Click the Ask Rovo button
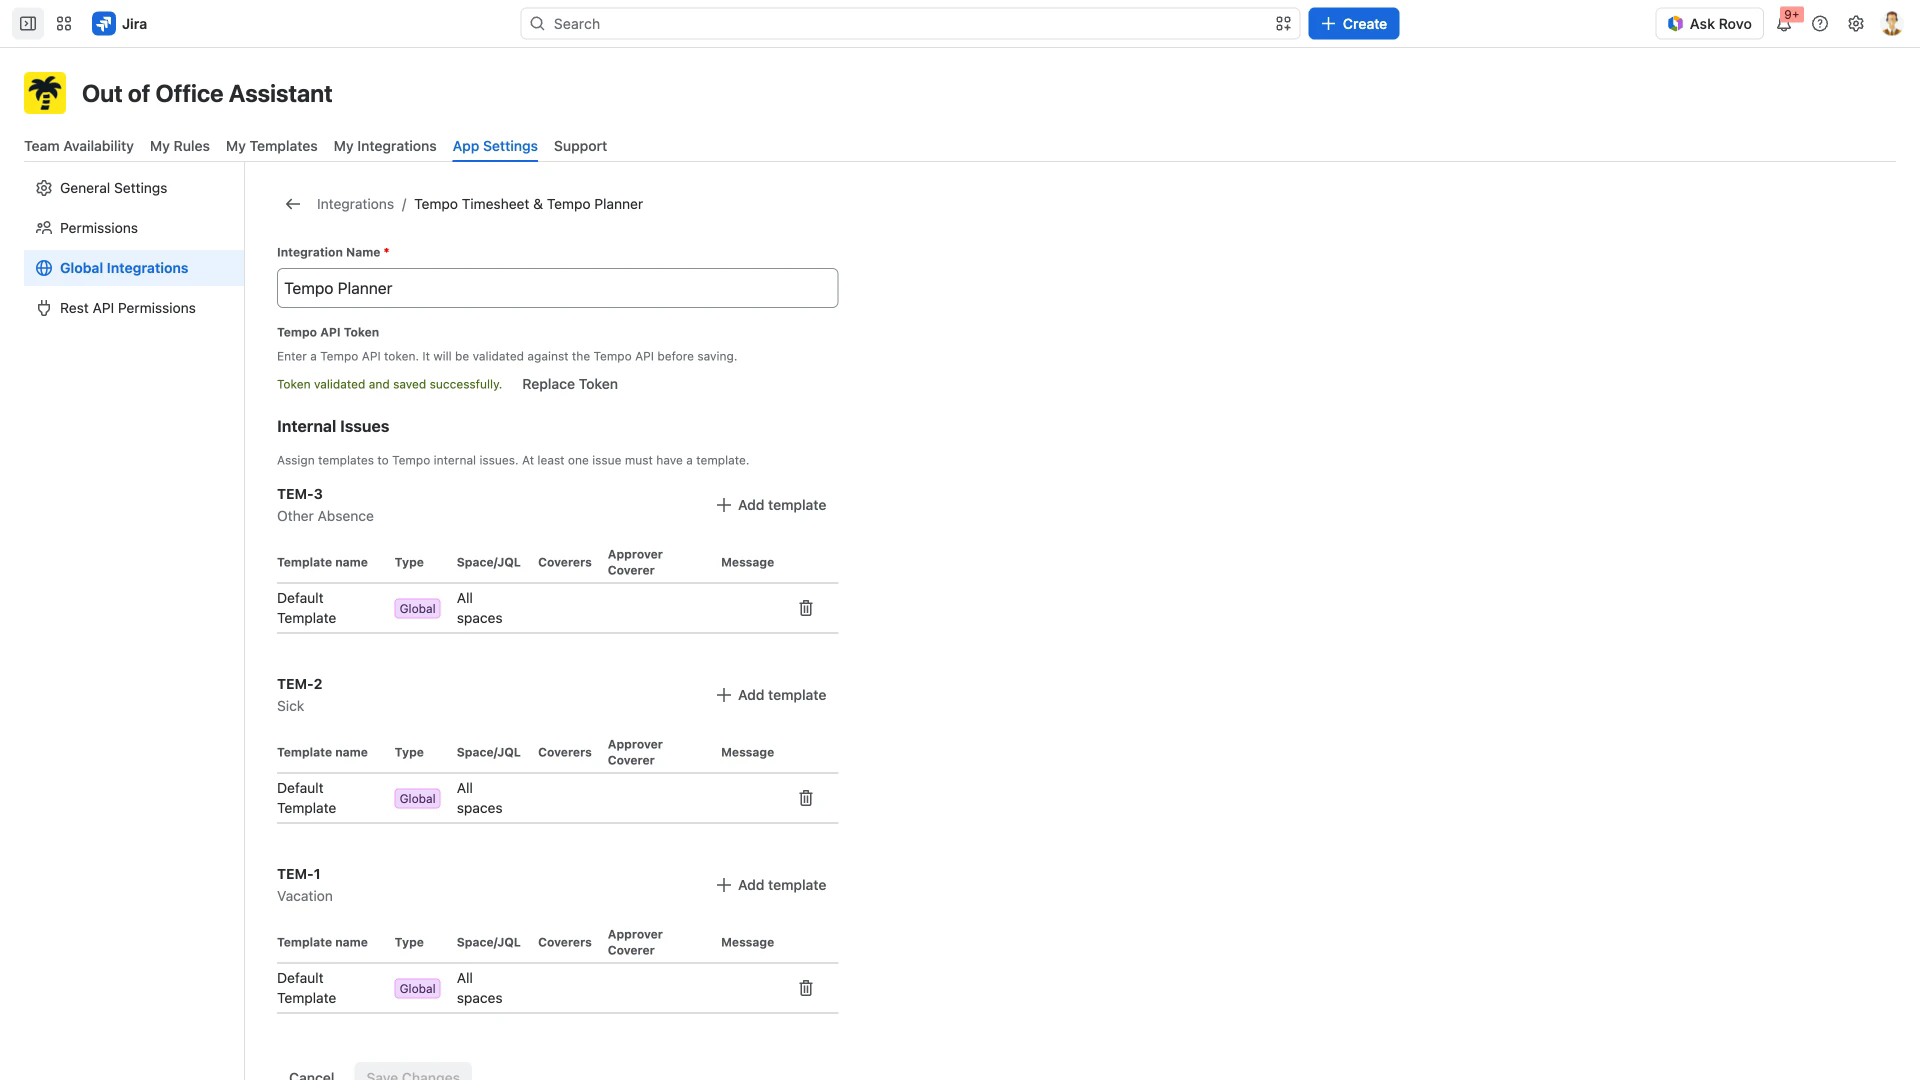 (x=1709, y=24)
